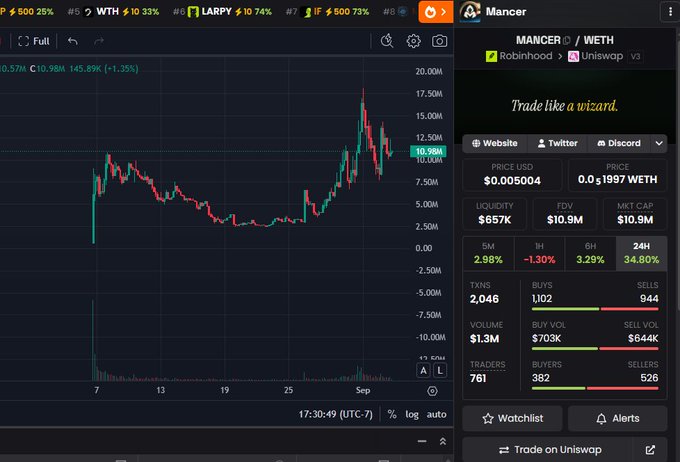Toggle log scale in bottom bar
680x462 pixels.
[x=412, y=414]
